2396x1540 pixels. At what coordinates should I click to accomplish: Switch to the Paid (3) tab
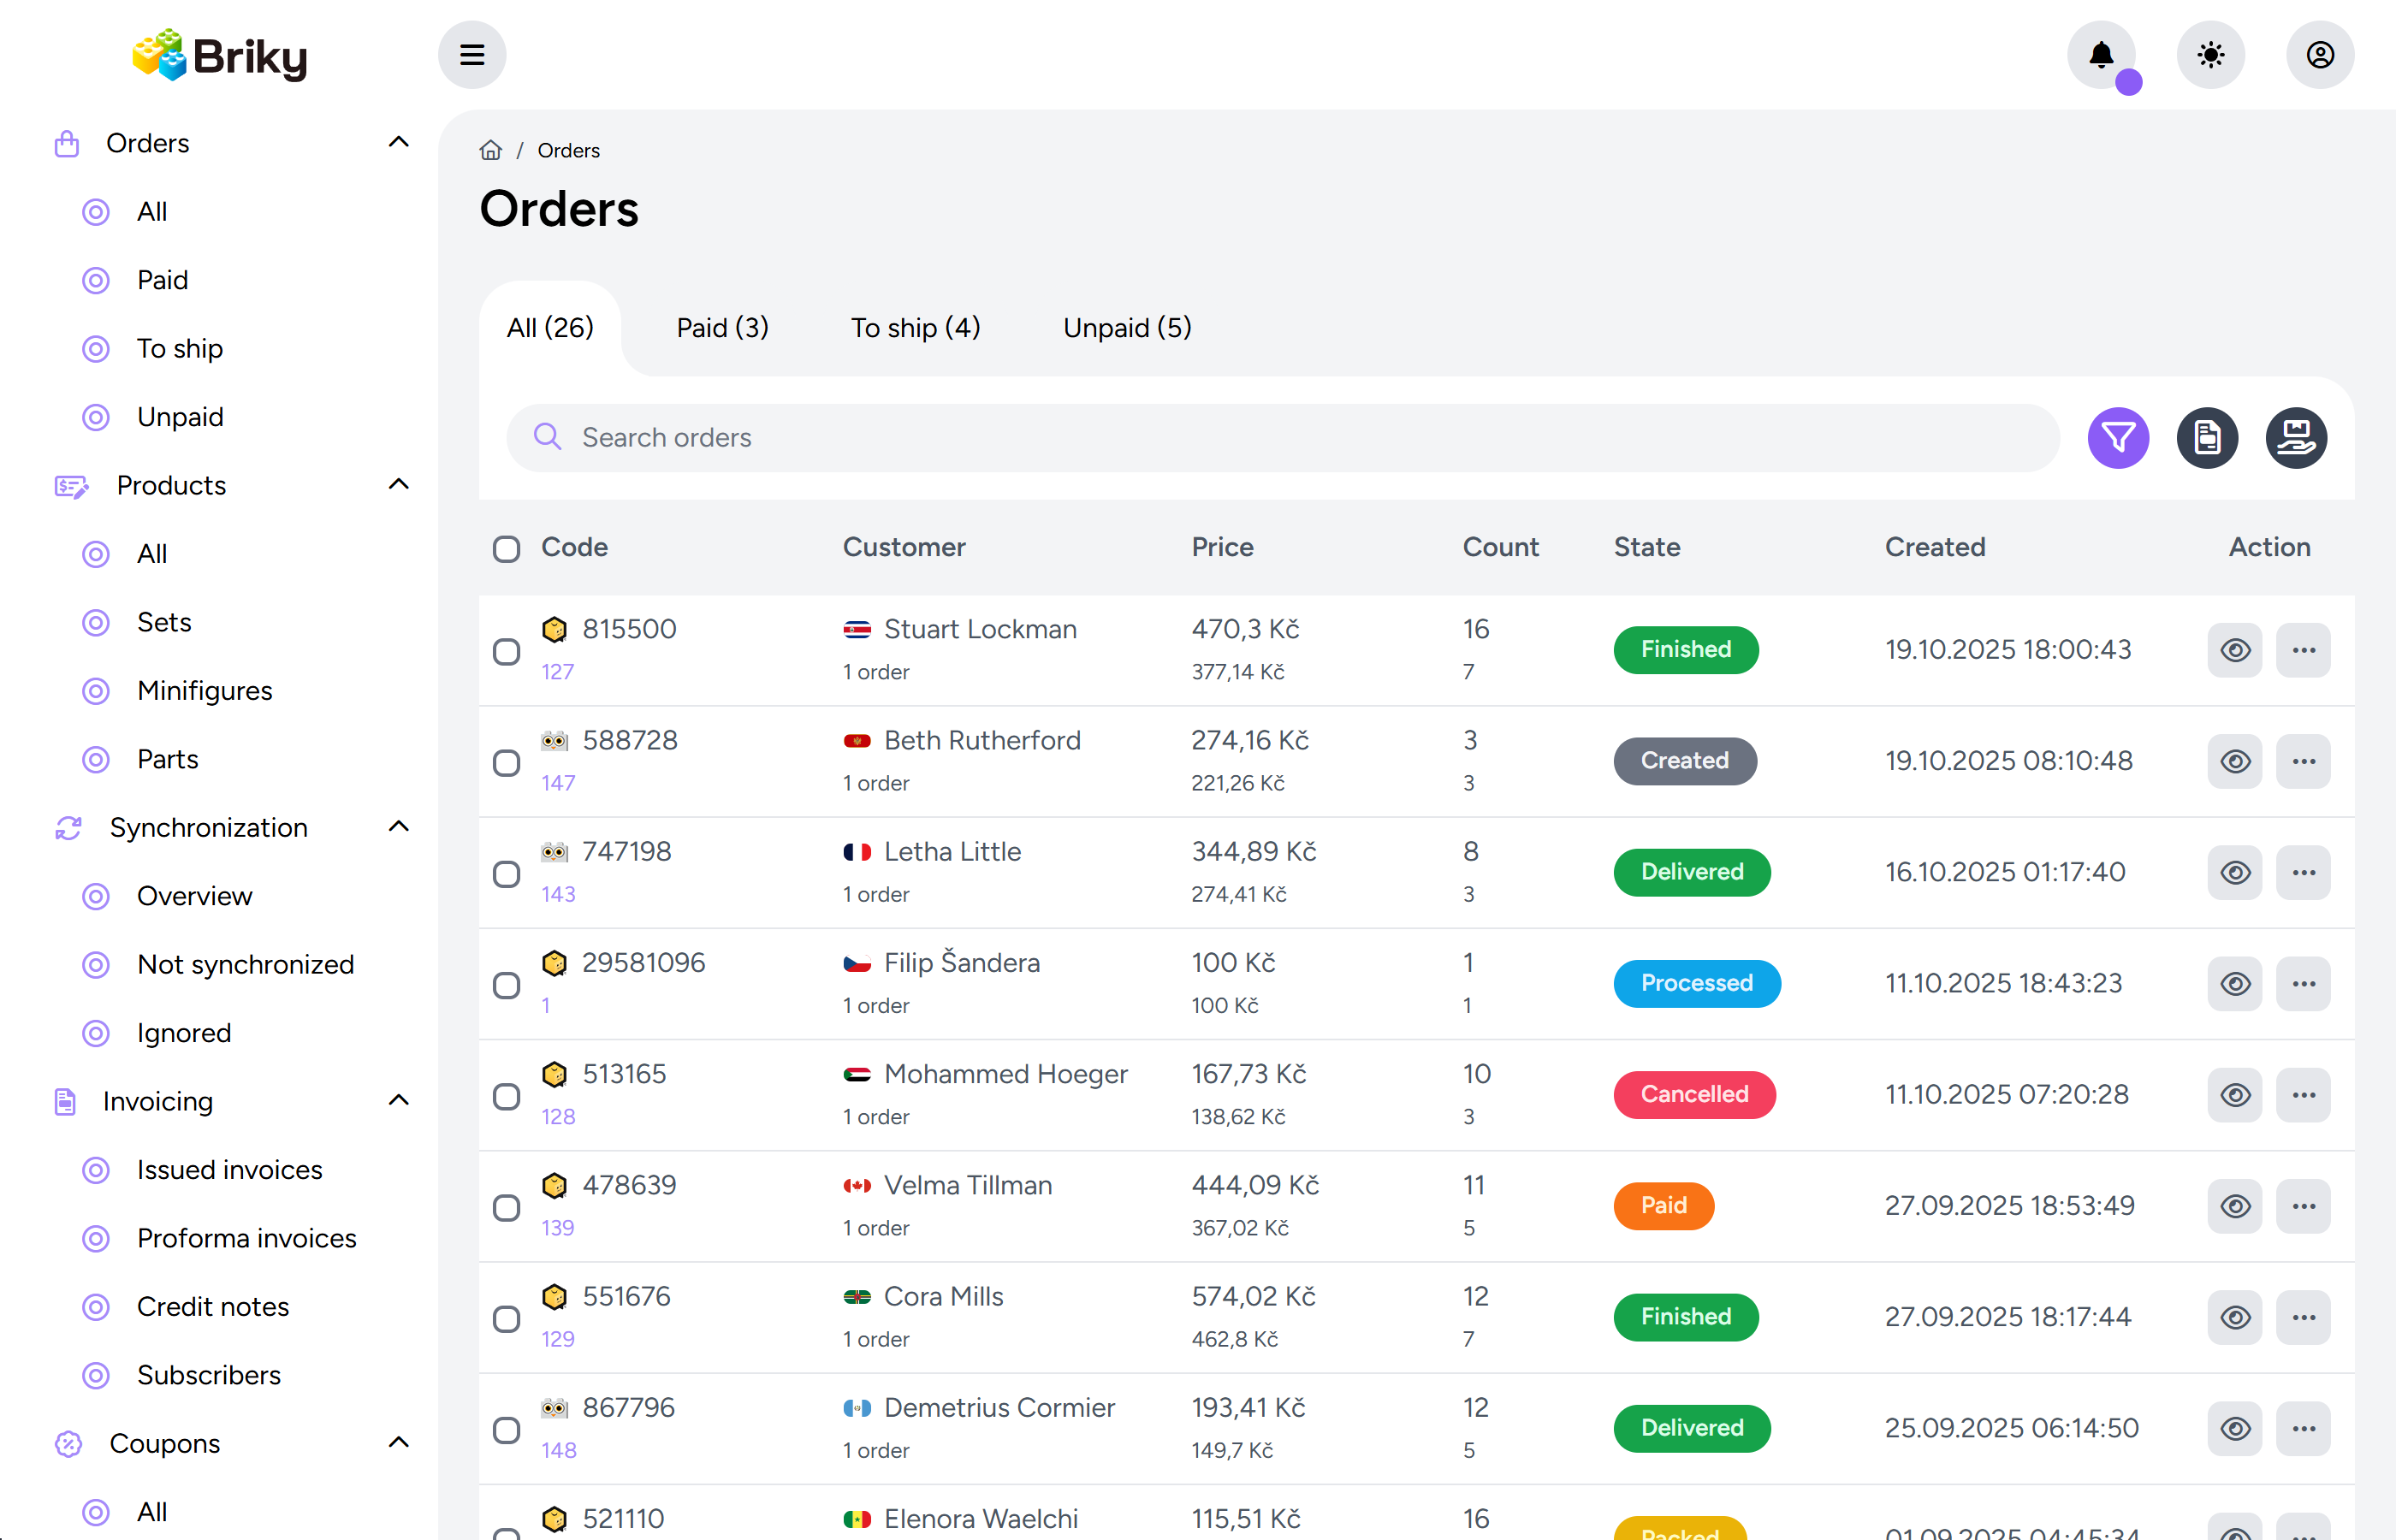click(x=722, y=328)
